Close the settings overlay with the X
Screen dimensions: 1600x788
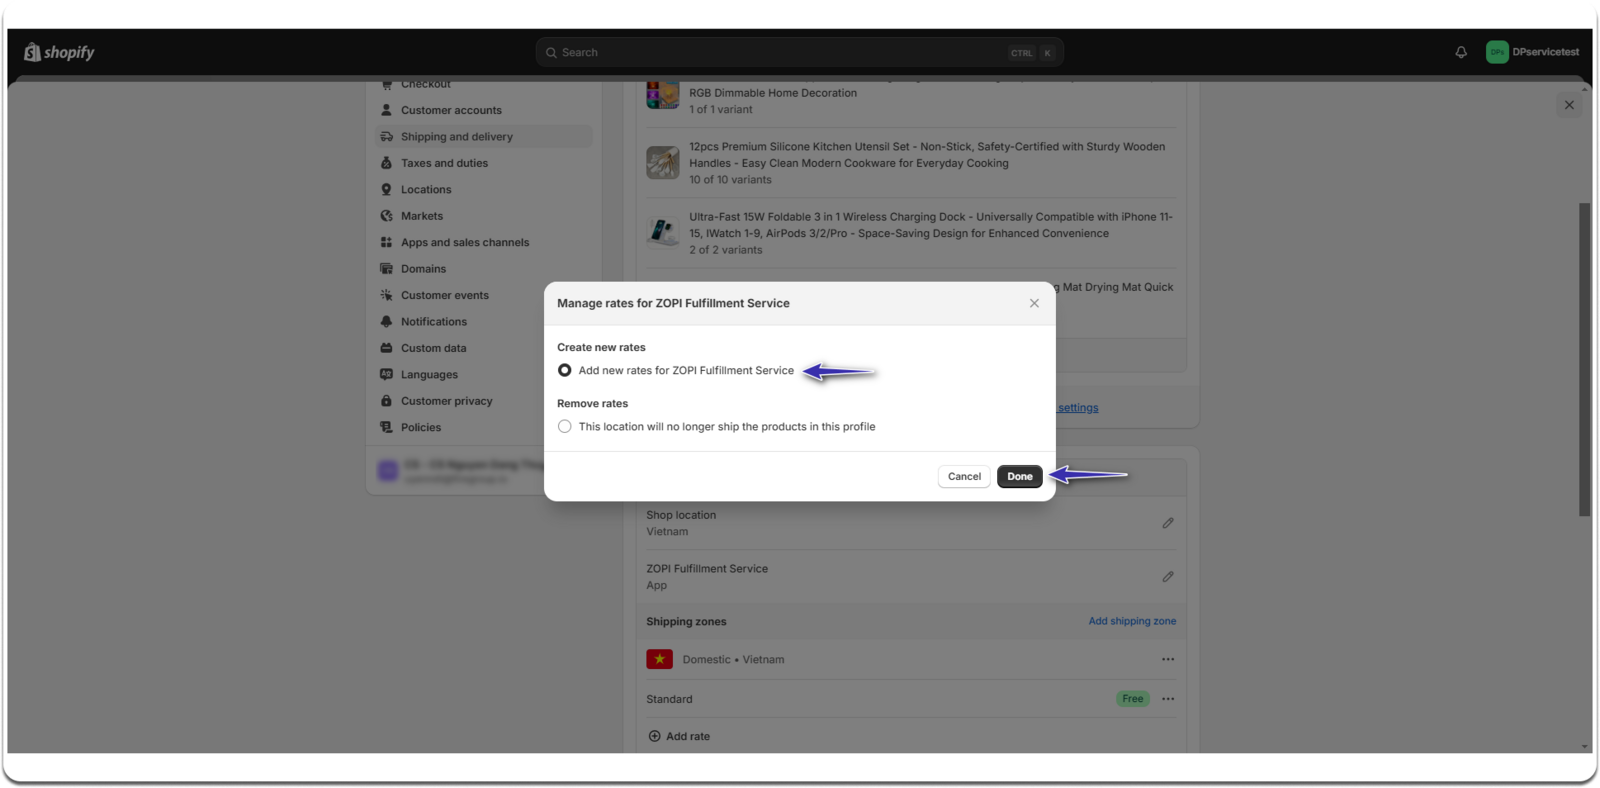[x=1569, y=105]
